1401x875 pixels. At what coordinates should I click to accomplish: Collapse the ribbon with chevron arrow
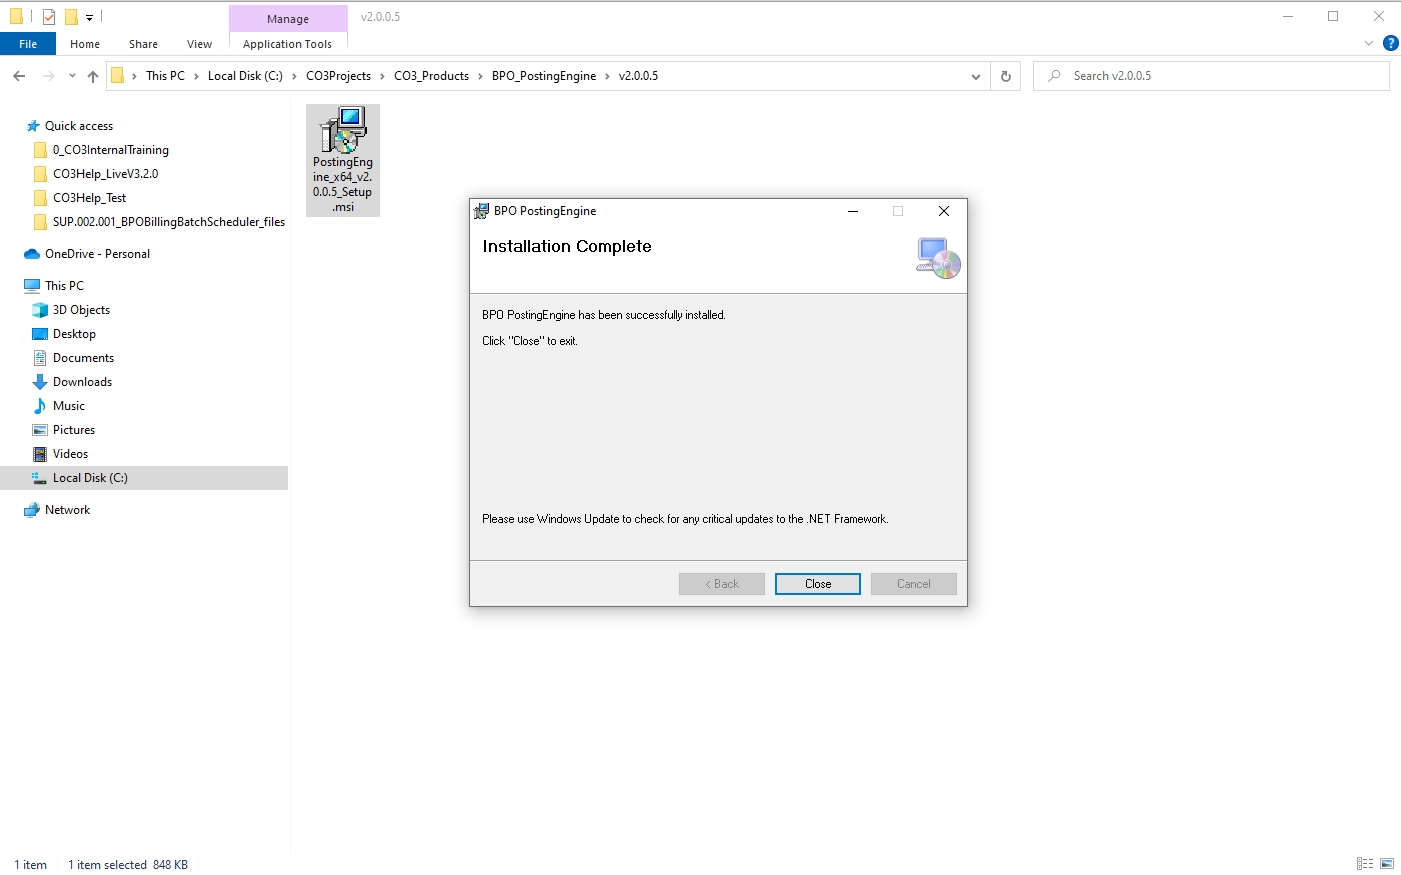[x=1369, y=43]
